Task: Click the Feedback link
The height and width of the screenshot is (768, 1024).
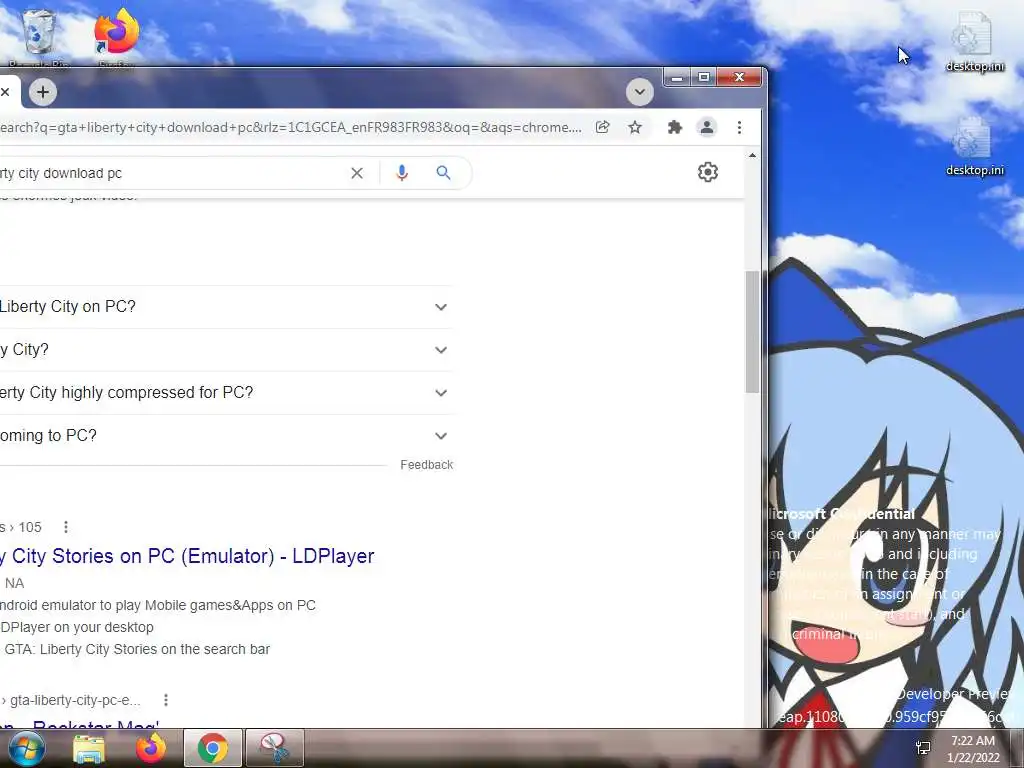Action: (x=426, y=465)
